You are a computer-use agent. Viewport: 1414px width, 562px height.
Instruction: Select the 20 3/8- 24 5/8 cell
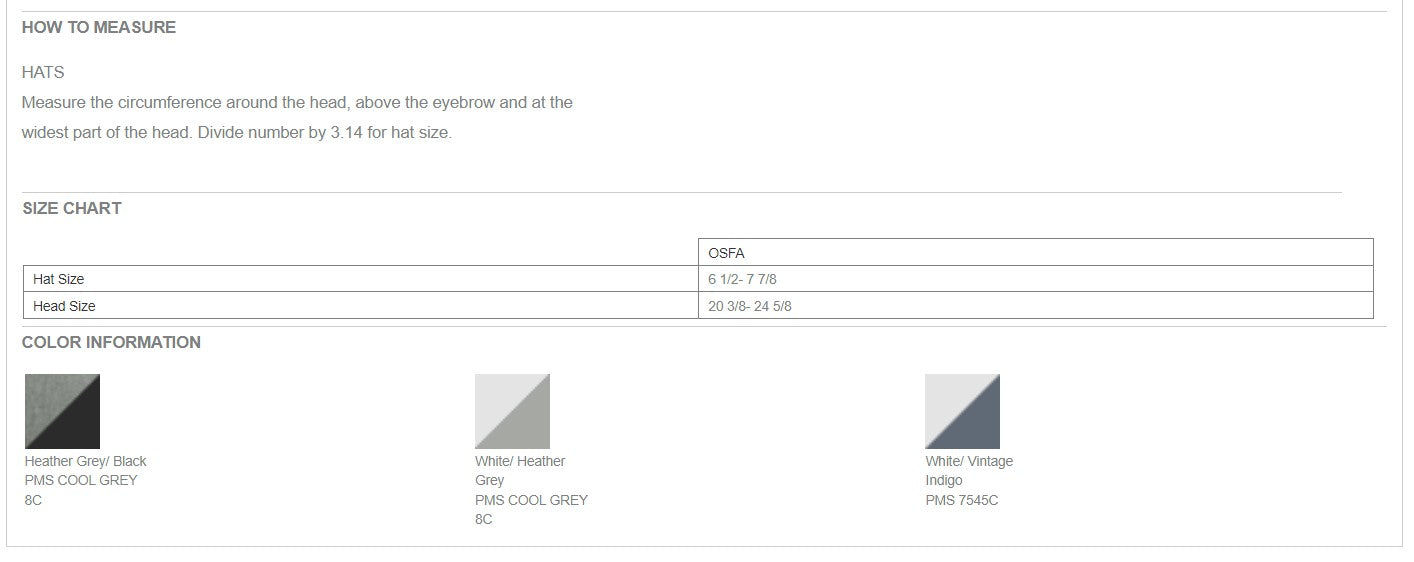(x=749, y=306)
